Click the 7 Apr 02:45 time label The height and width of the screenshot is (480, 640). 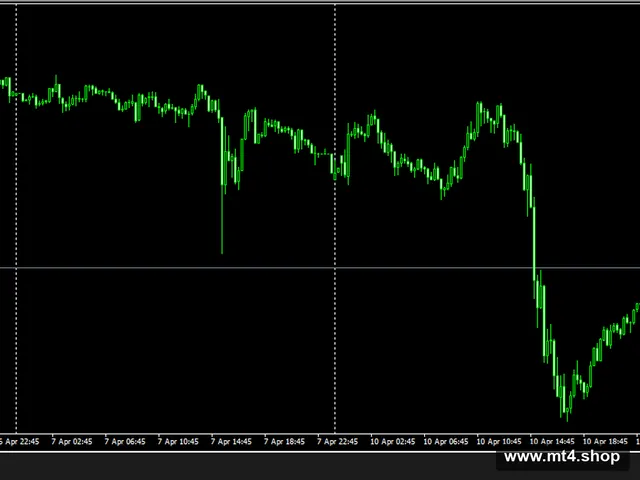[x=72, y=442]
